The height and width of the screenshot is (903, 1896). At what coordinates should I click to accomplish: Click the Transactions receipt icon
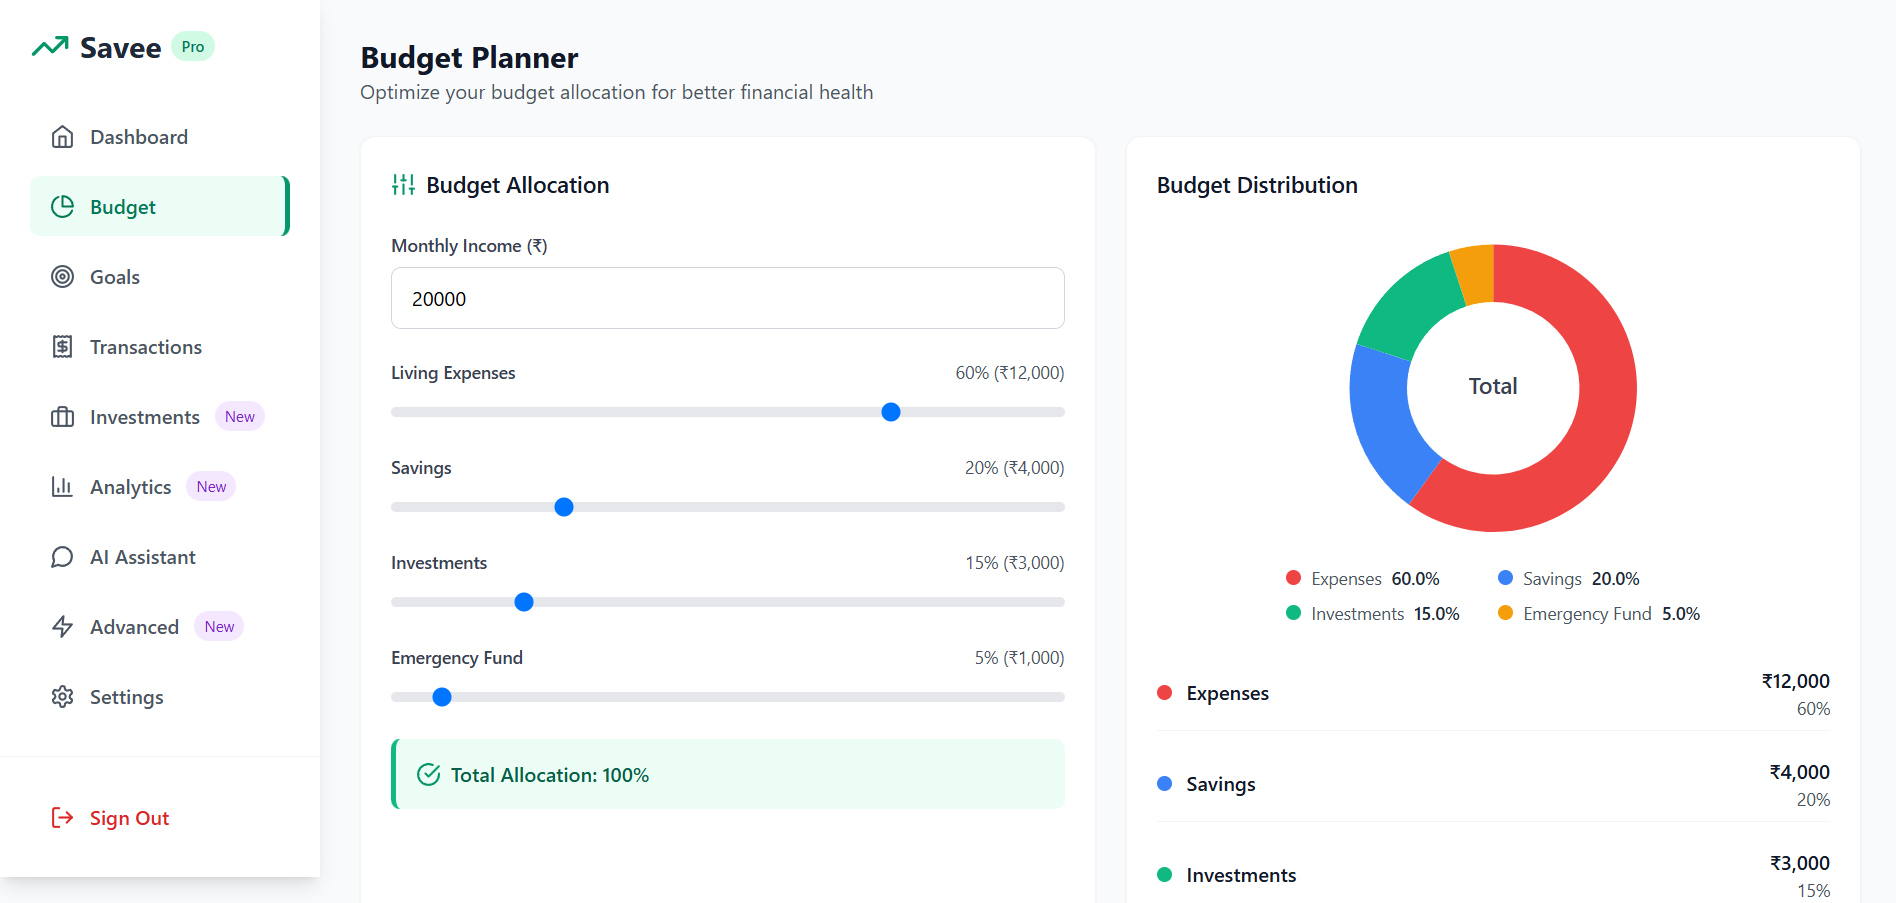62,347
